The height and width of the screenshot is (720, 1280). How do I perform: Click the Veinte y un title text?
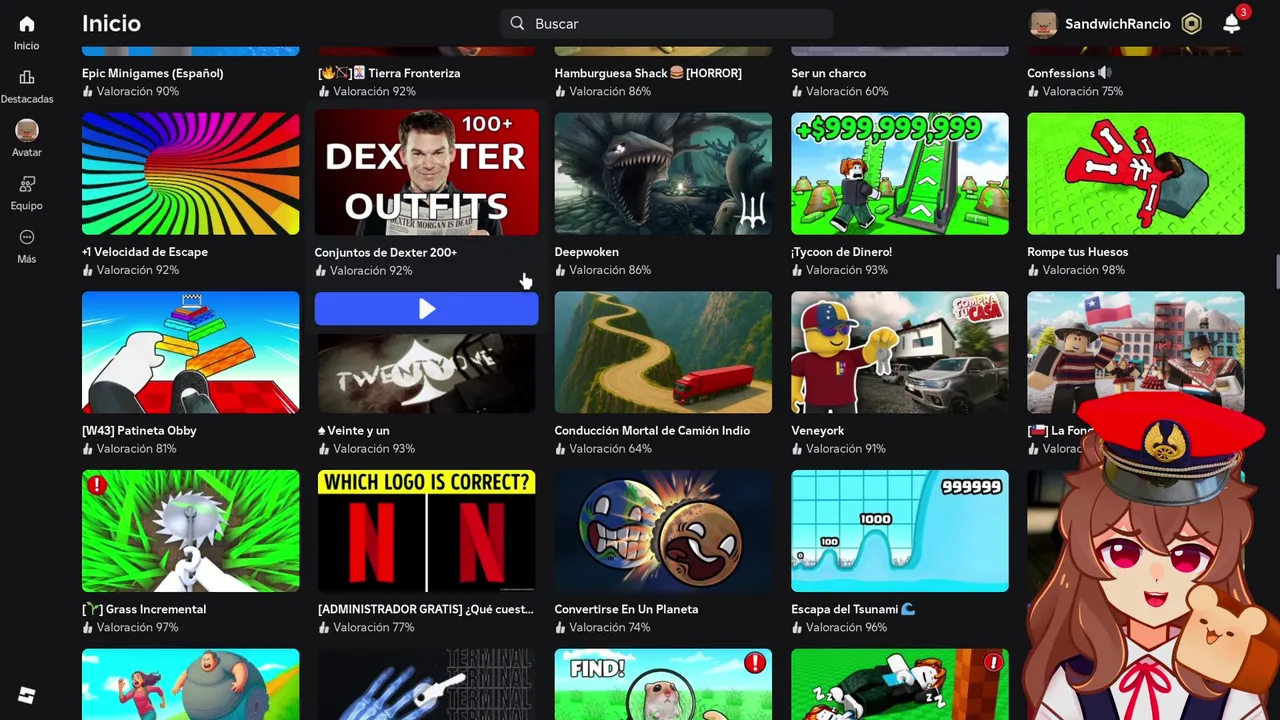click(x=354, y=431)
